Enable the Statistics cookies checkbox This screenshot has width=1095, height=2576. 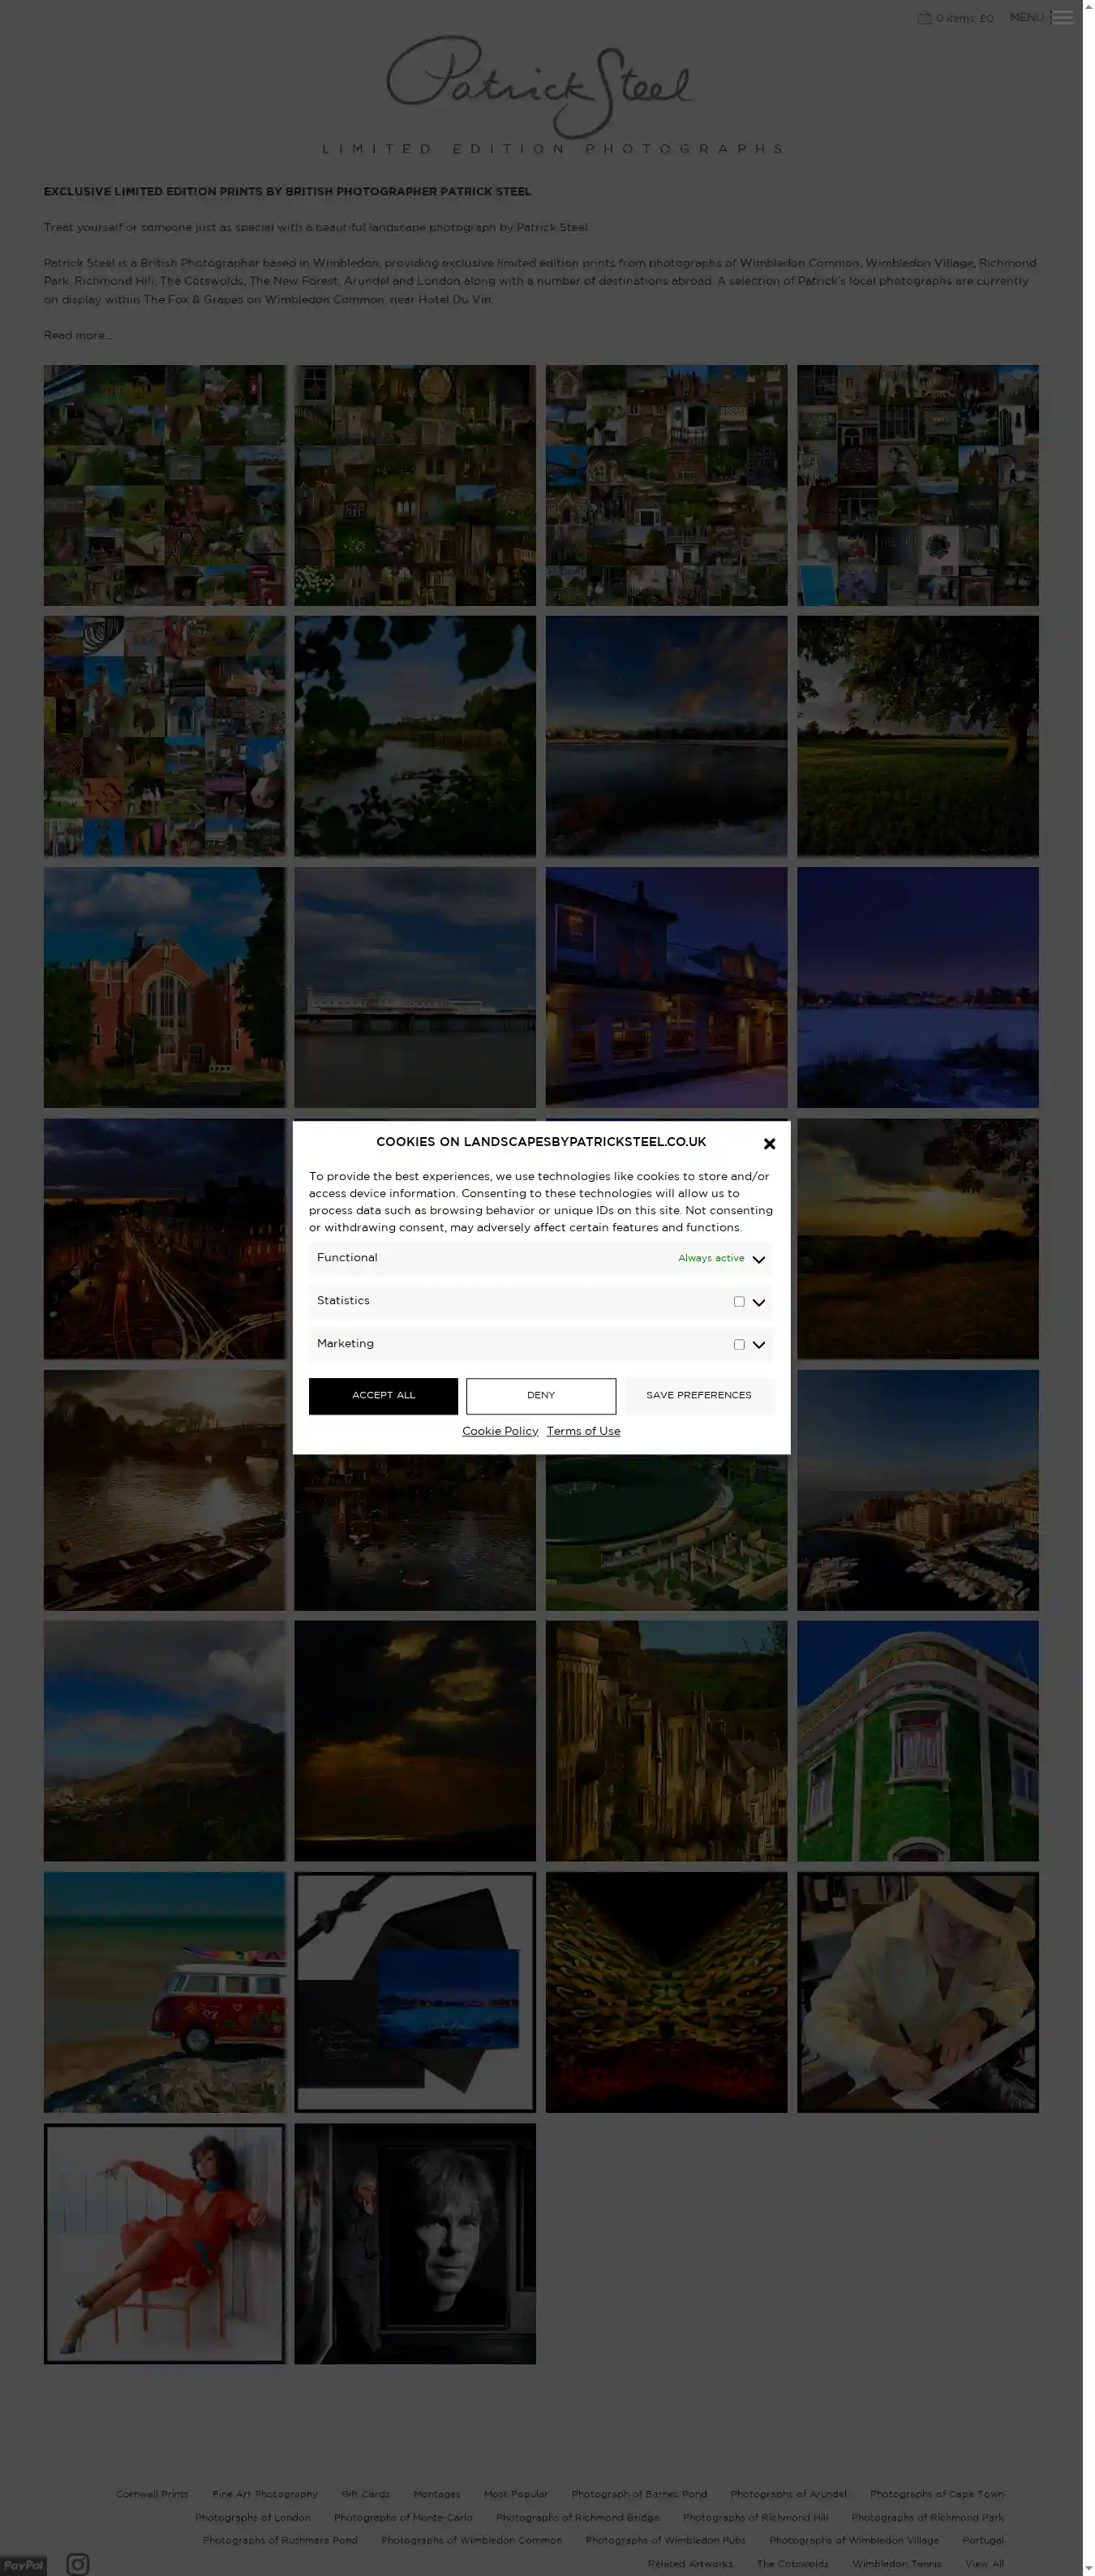click(739, 1302)
